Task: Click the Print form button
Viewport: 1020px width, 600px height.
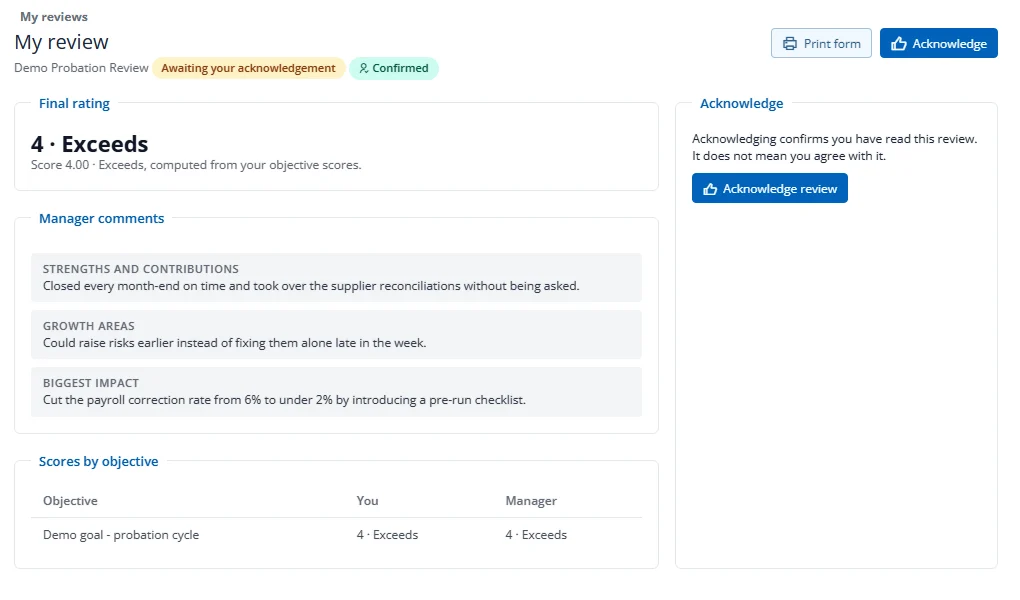Action: click(821, 44)
